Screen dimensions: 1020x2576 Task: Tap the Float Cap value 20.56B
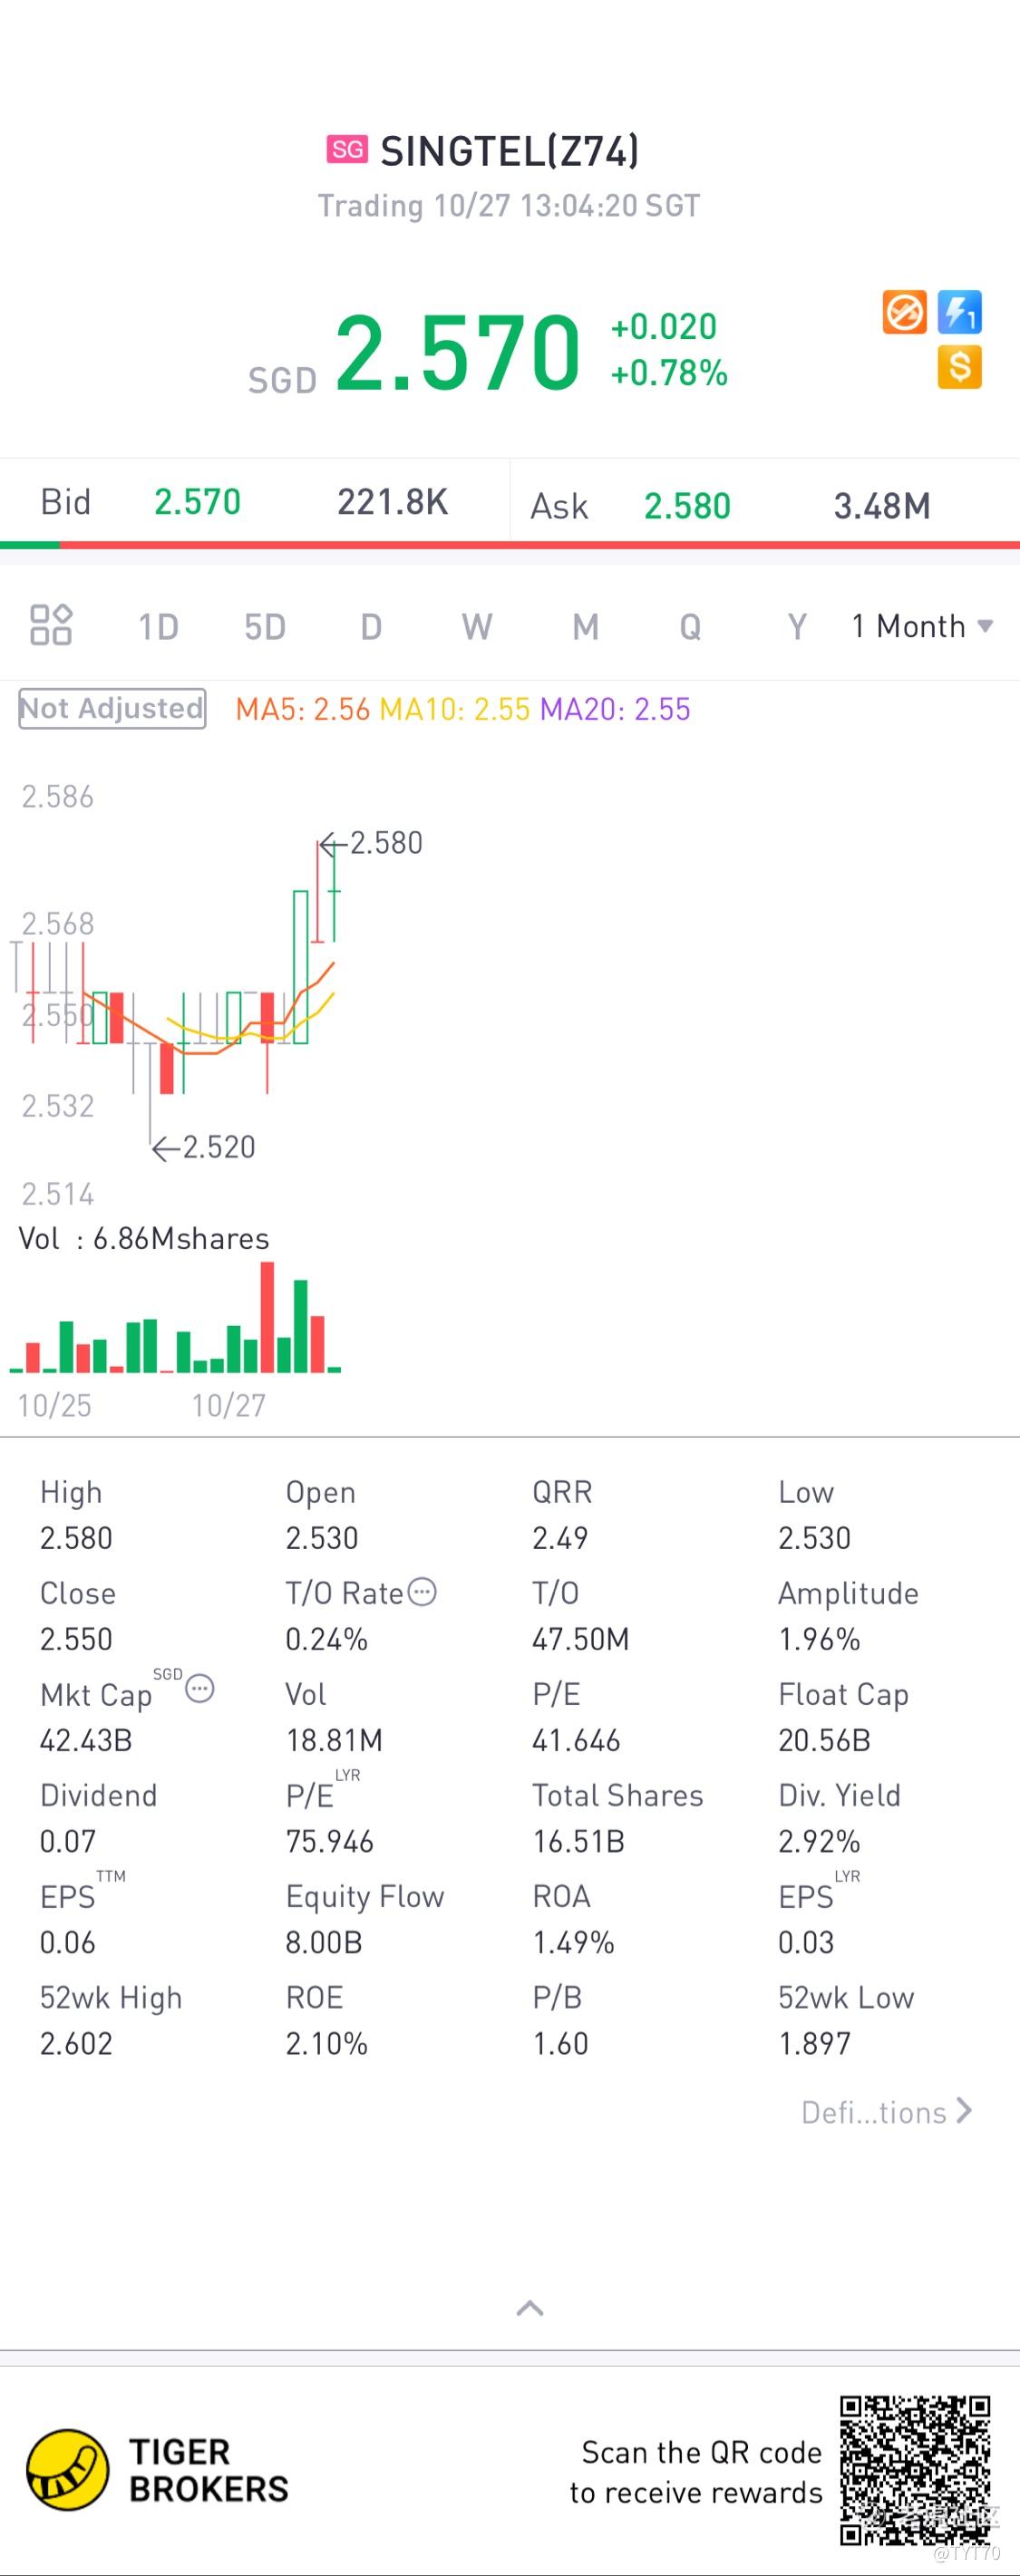pyautogui.click(x=824, y=1740)
